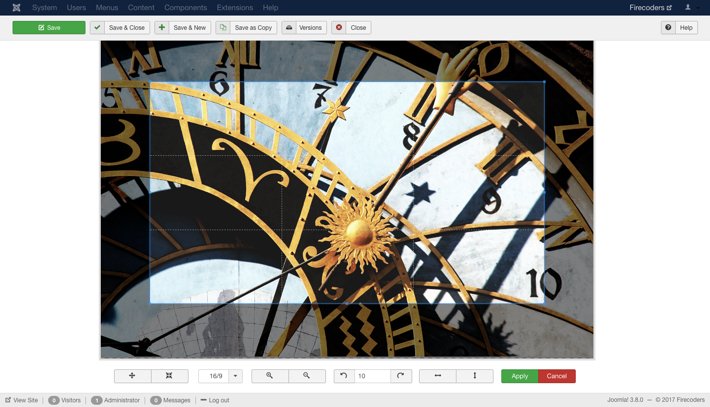Zoom out of the image
The width and height of the screenshot is (710, 407).
pos(307,376)
